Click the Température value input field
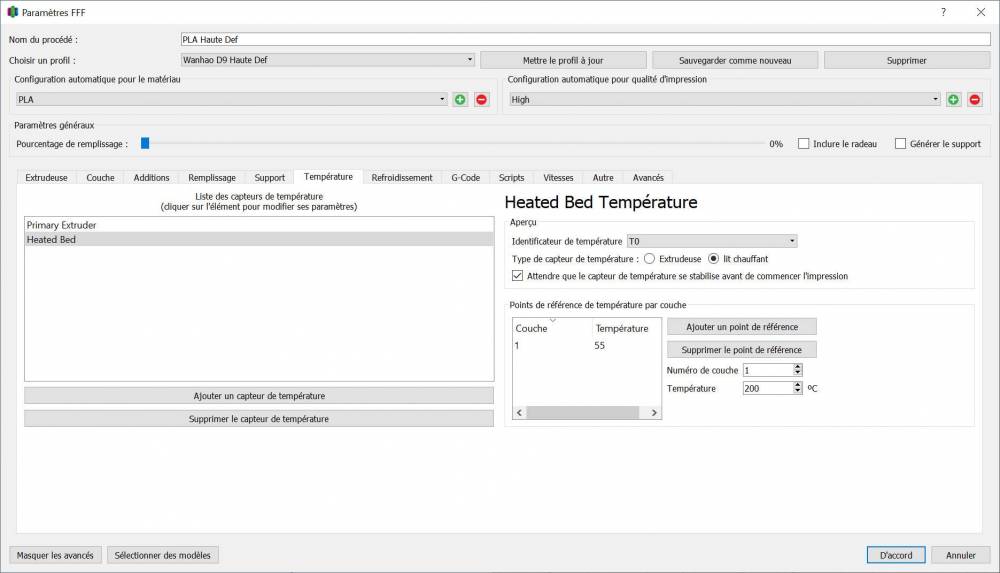 [x=768, y=388]
